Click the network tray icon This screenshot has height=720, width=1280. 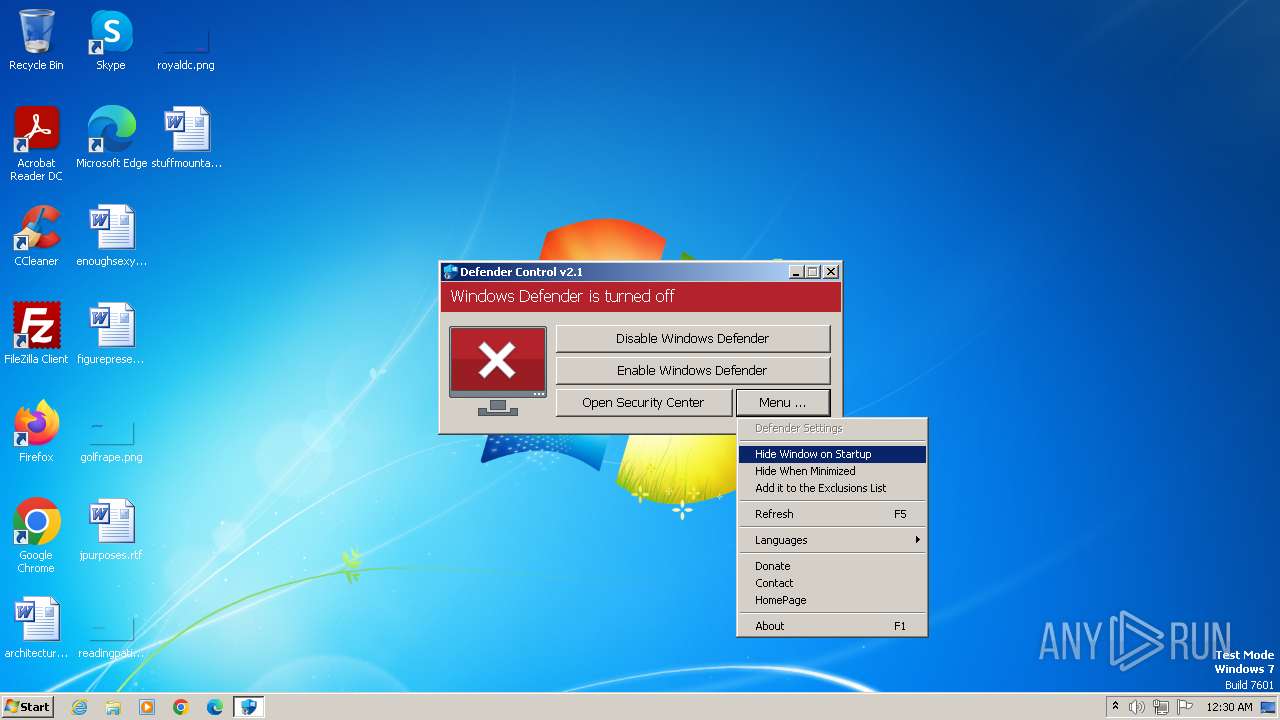click(1161, 707)
